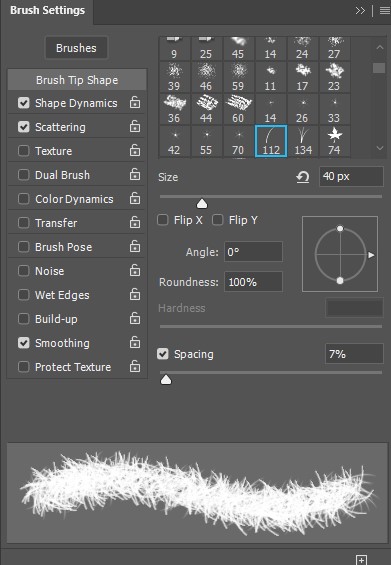Select the 59 spatter brush tip
The height and width of the screenshot is (565, 391).
(238, 77)
